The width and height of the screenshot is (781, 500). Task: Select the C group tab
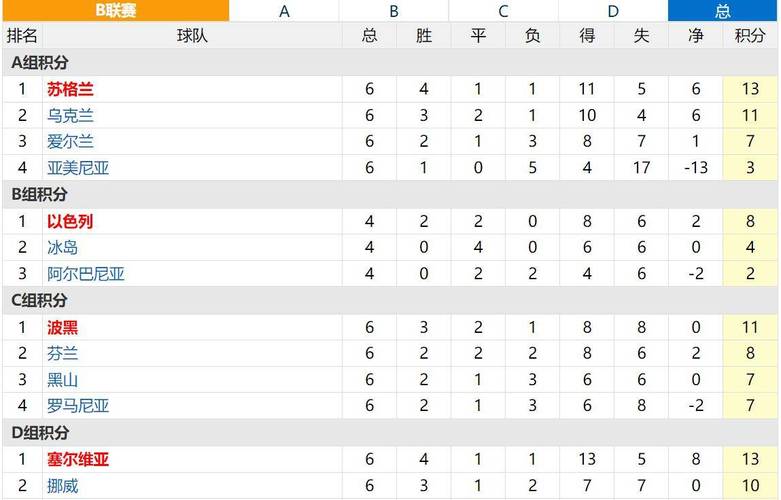pos(503,10)
